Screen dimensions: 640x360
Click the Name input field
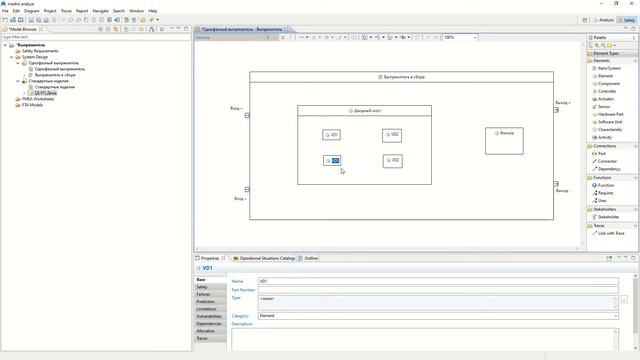438,281
